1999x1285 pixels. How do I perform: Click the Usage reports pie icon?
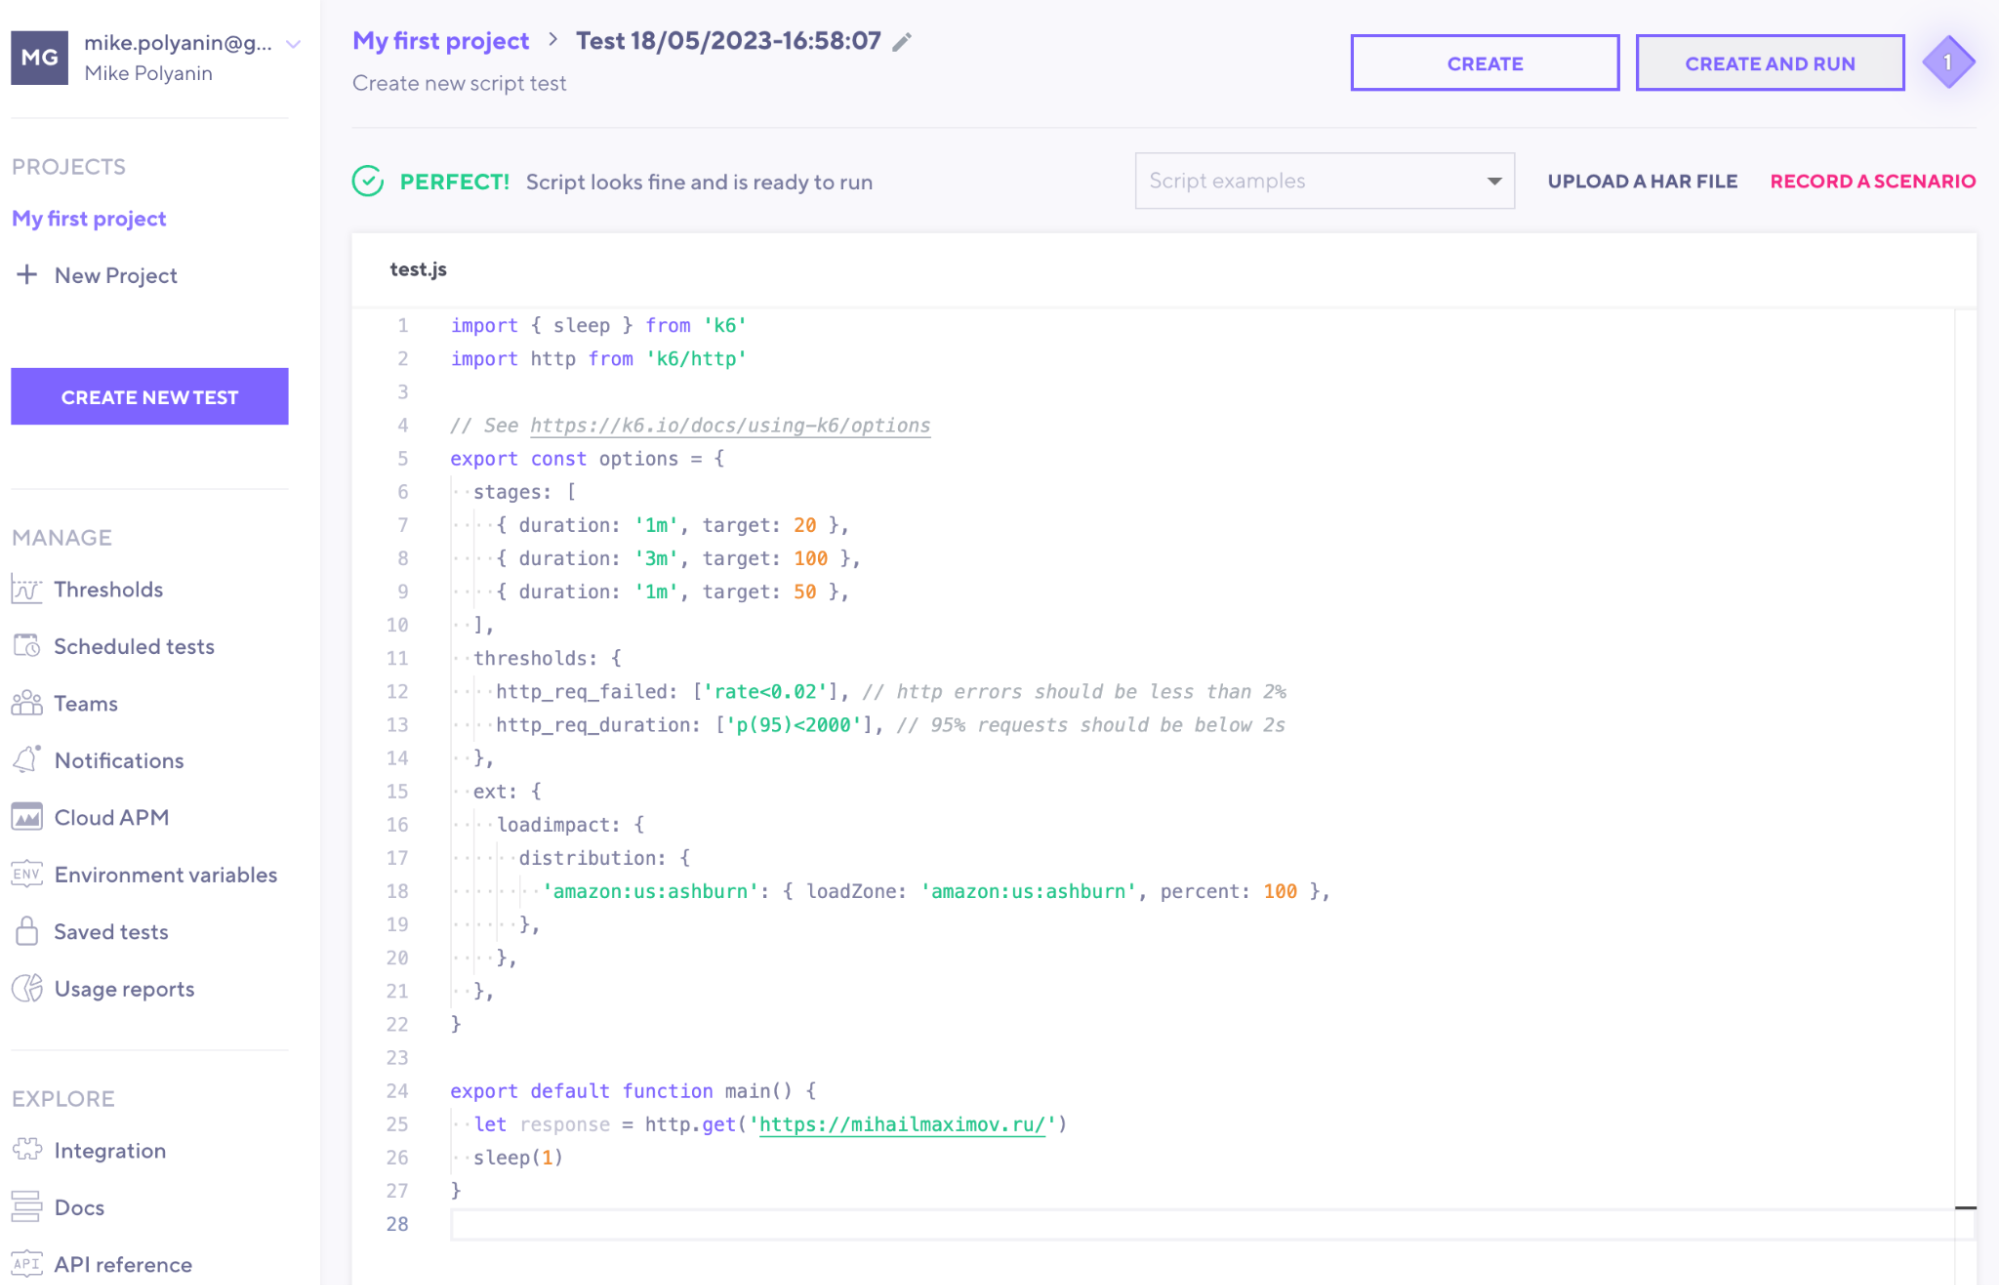point(27,988)
